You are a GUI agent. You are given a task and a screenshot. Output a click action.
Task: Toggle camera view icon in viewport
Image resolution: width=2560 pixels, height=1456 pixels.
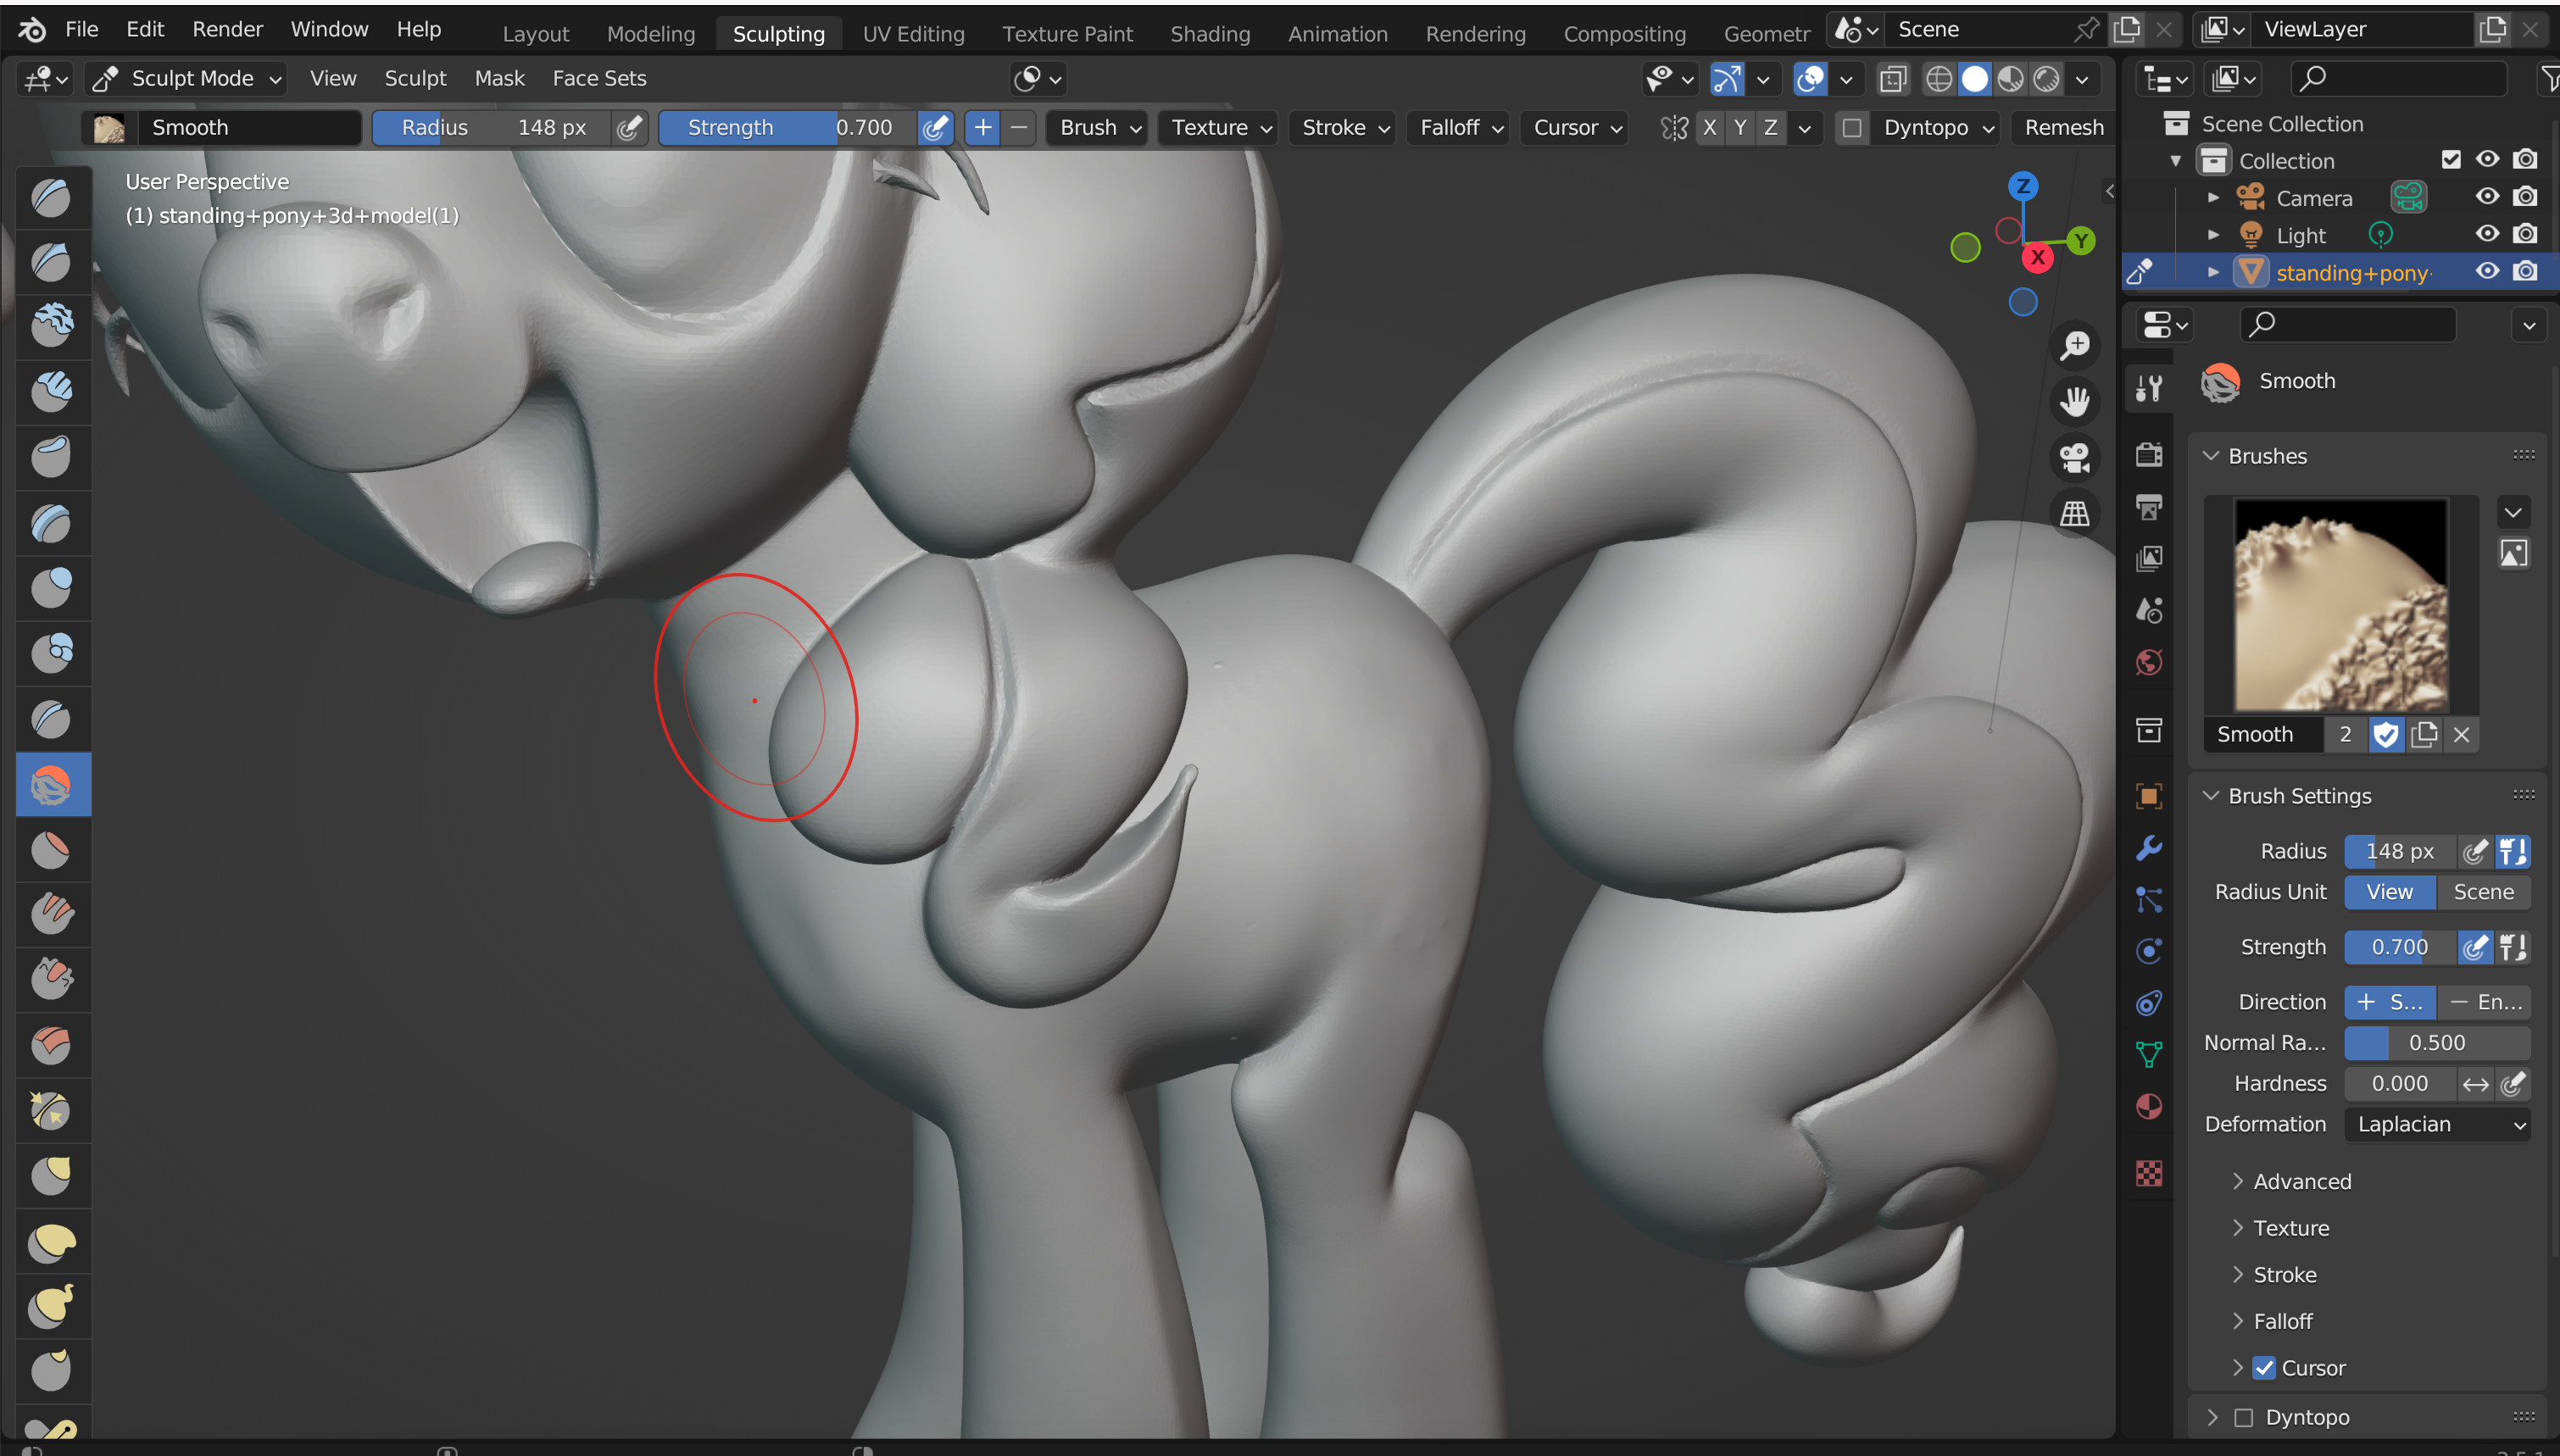[x=2075, y=458]
